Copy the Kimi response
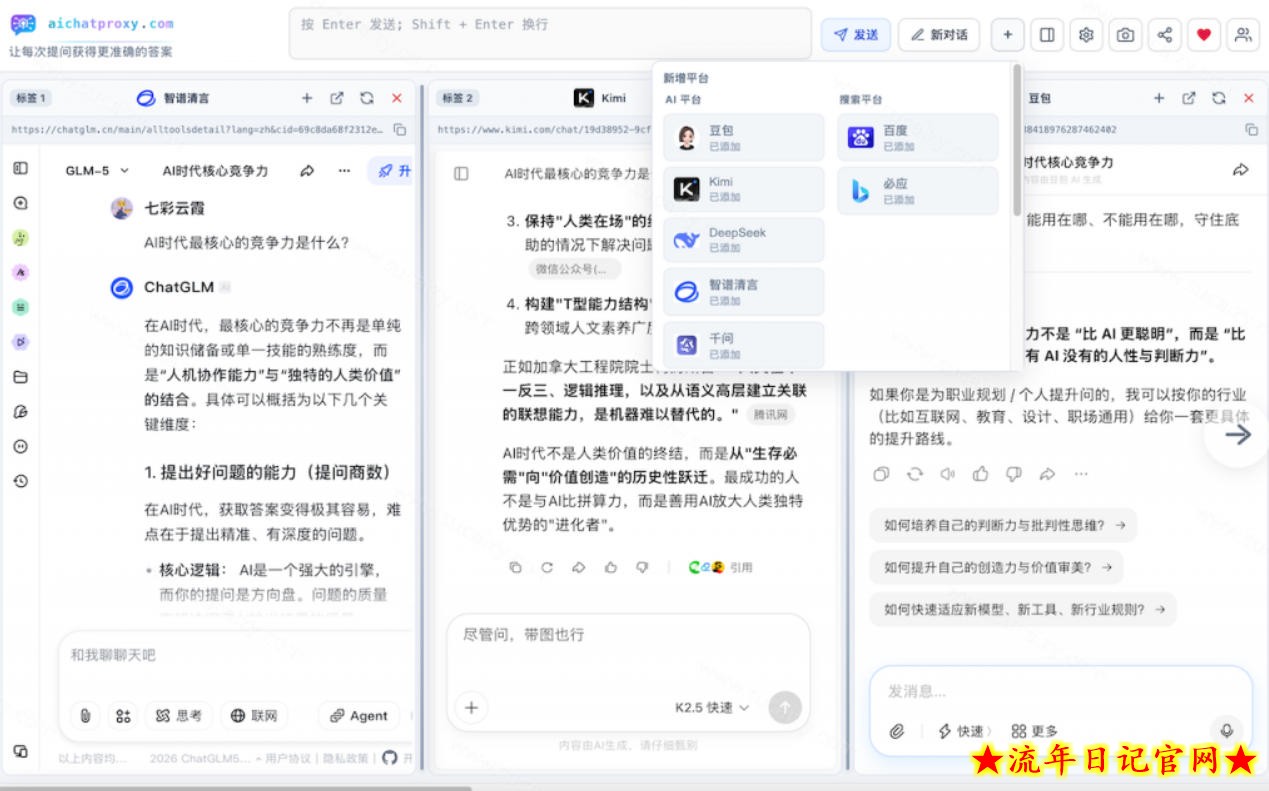 [x=515, y=567]
